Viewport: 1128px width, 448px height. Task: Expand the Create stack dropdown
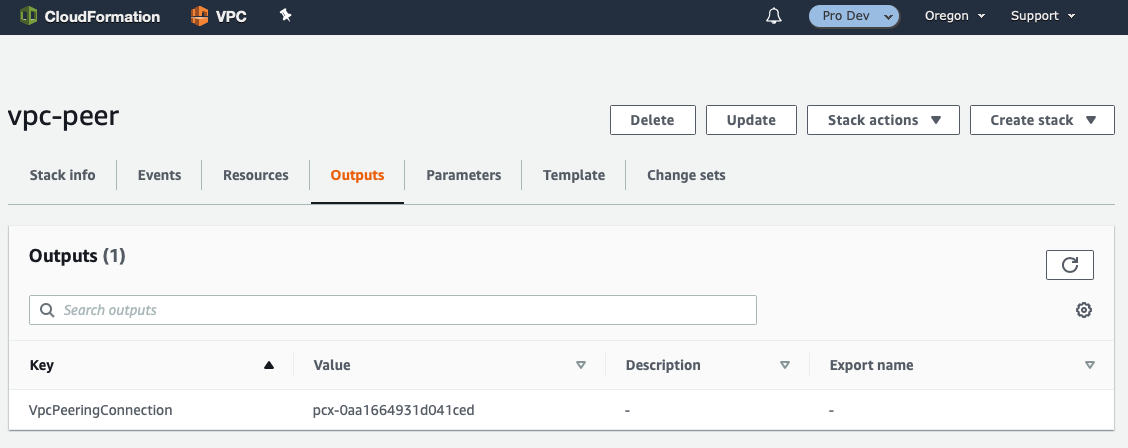[x=1042, y=120]
